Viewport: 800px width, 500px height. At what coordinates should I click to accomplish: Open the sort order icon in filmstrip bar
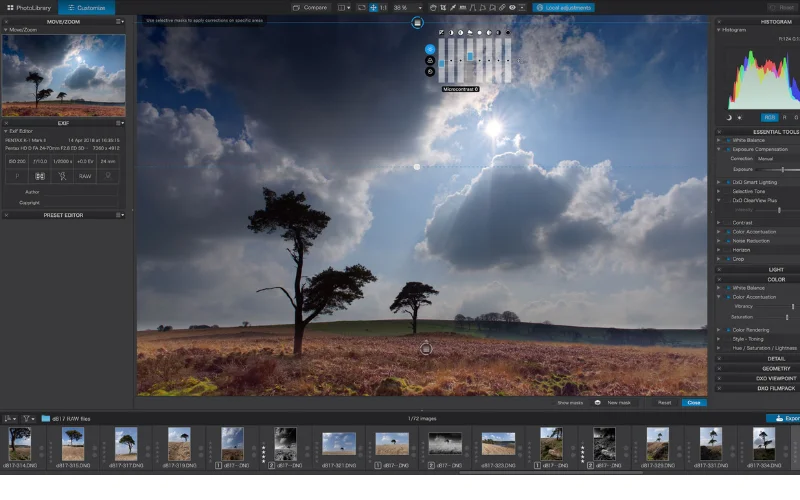10,418
